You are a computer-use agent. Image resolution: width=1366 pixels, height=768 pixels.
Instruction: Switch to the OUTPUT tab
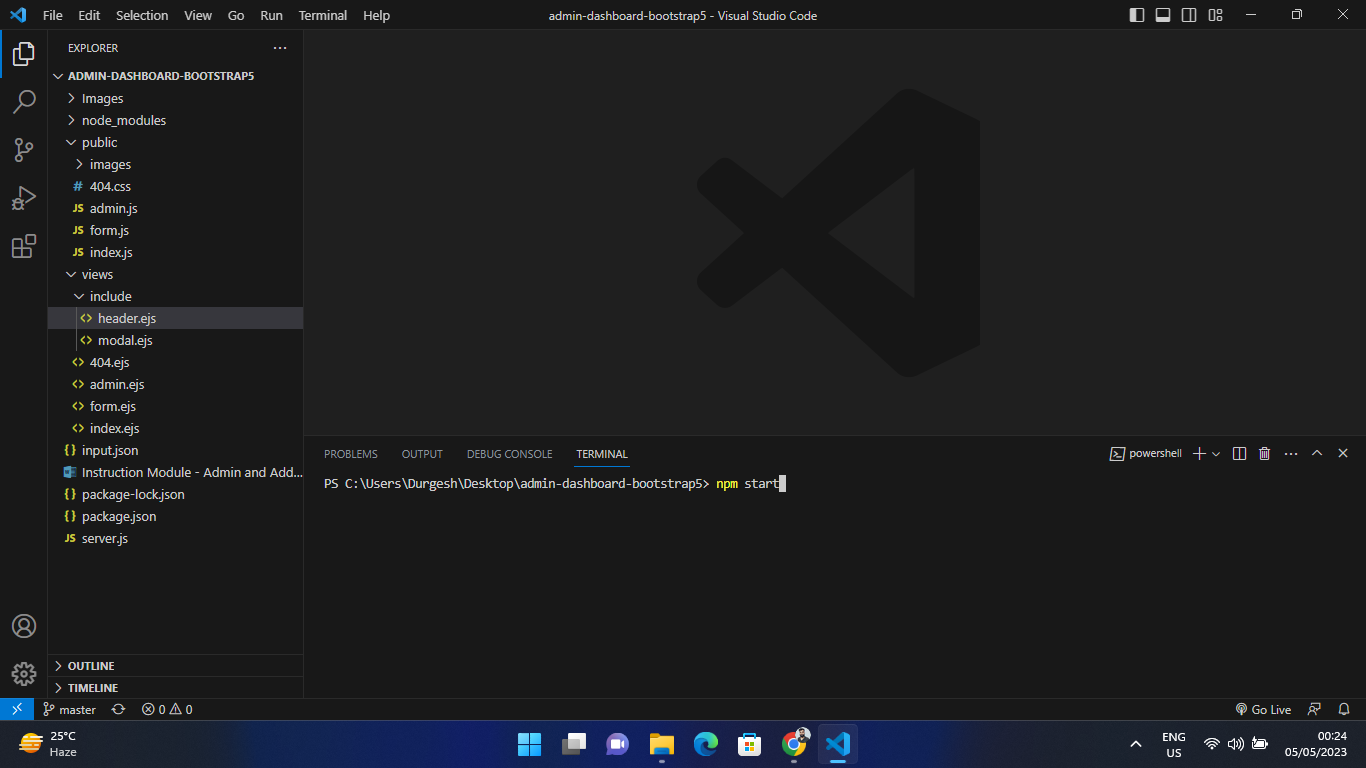421,454
